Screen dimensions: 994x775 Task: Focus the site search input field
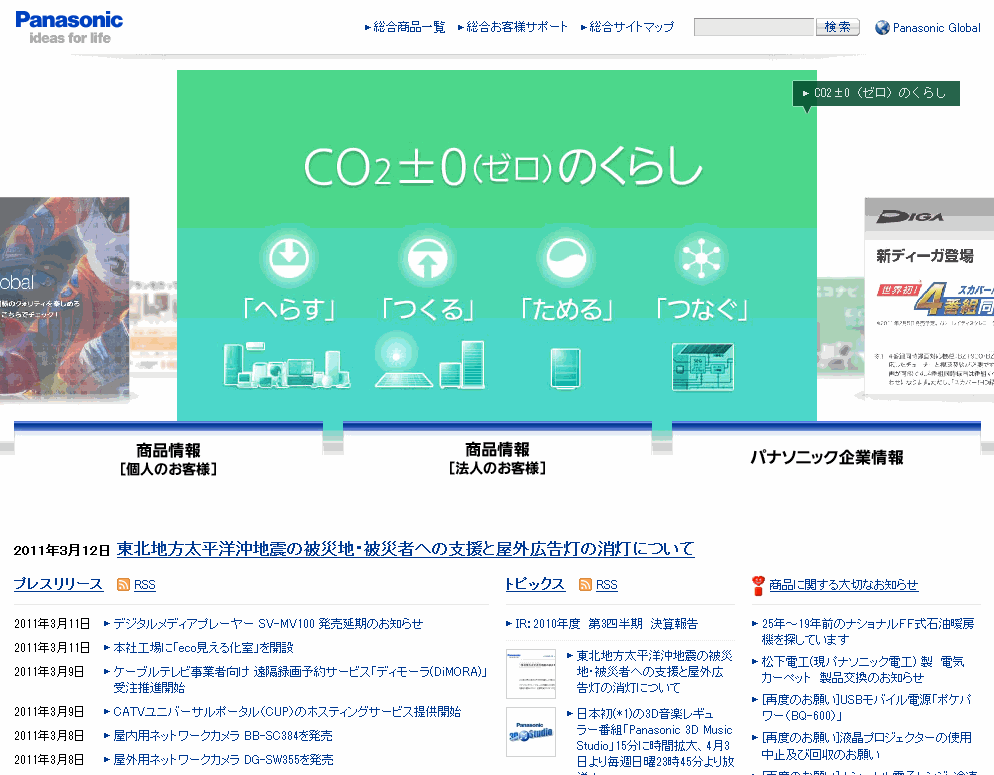click(x=754, y=27)
